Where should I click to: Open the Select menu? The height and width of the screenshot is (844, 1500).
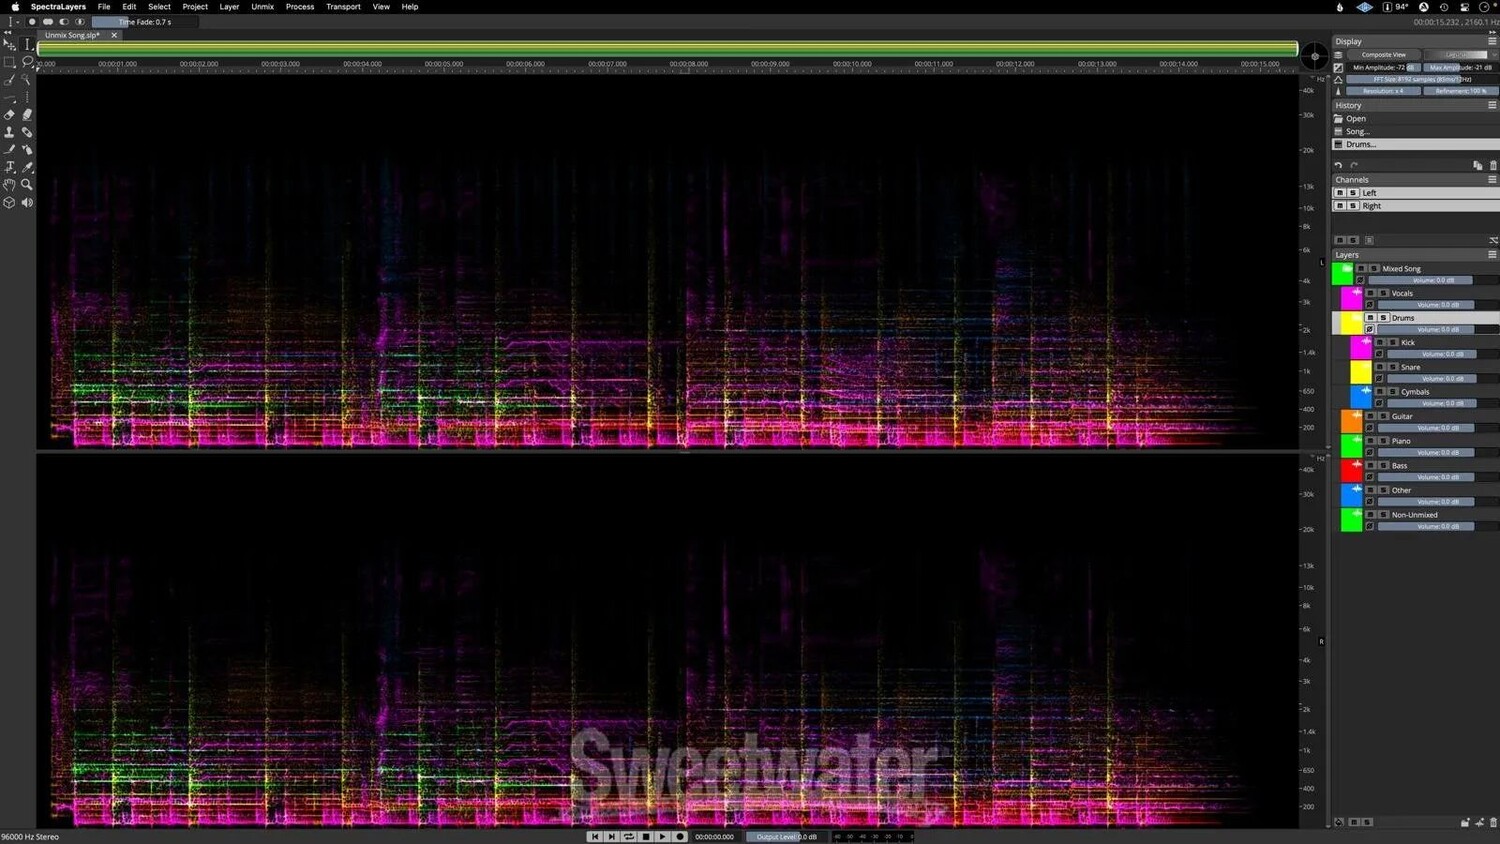pyautogui.click(x=159, y=7)
